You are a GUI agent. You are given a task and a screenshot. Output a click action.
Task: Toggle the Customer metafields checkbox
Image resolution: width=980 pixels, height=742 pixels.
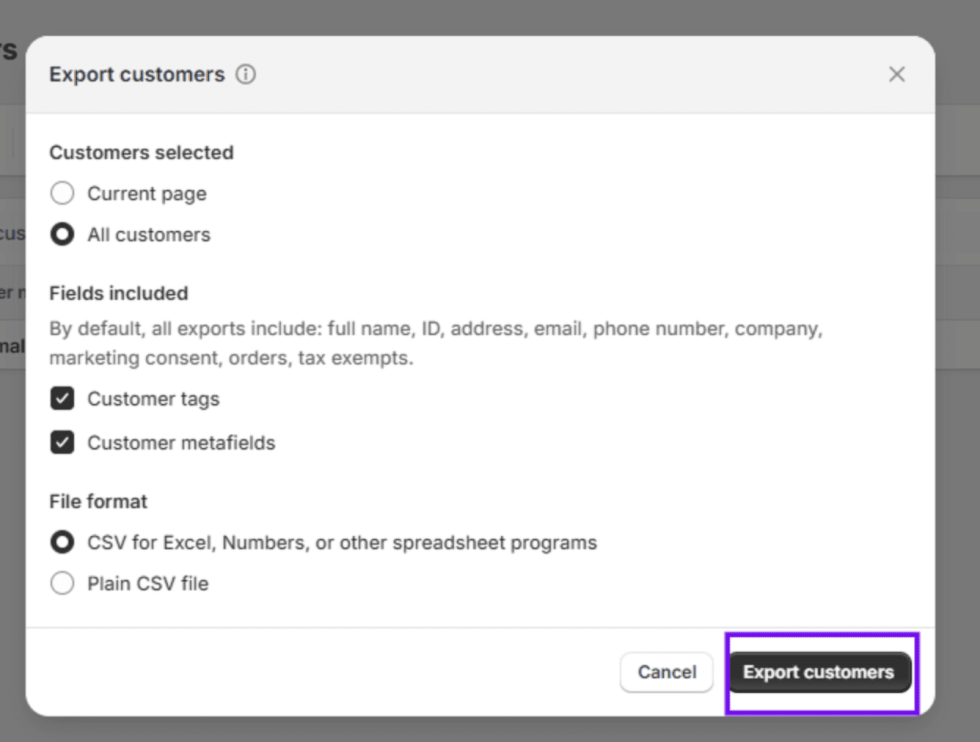pos(62,442)
